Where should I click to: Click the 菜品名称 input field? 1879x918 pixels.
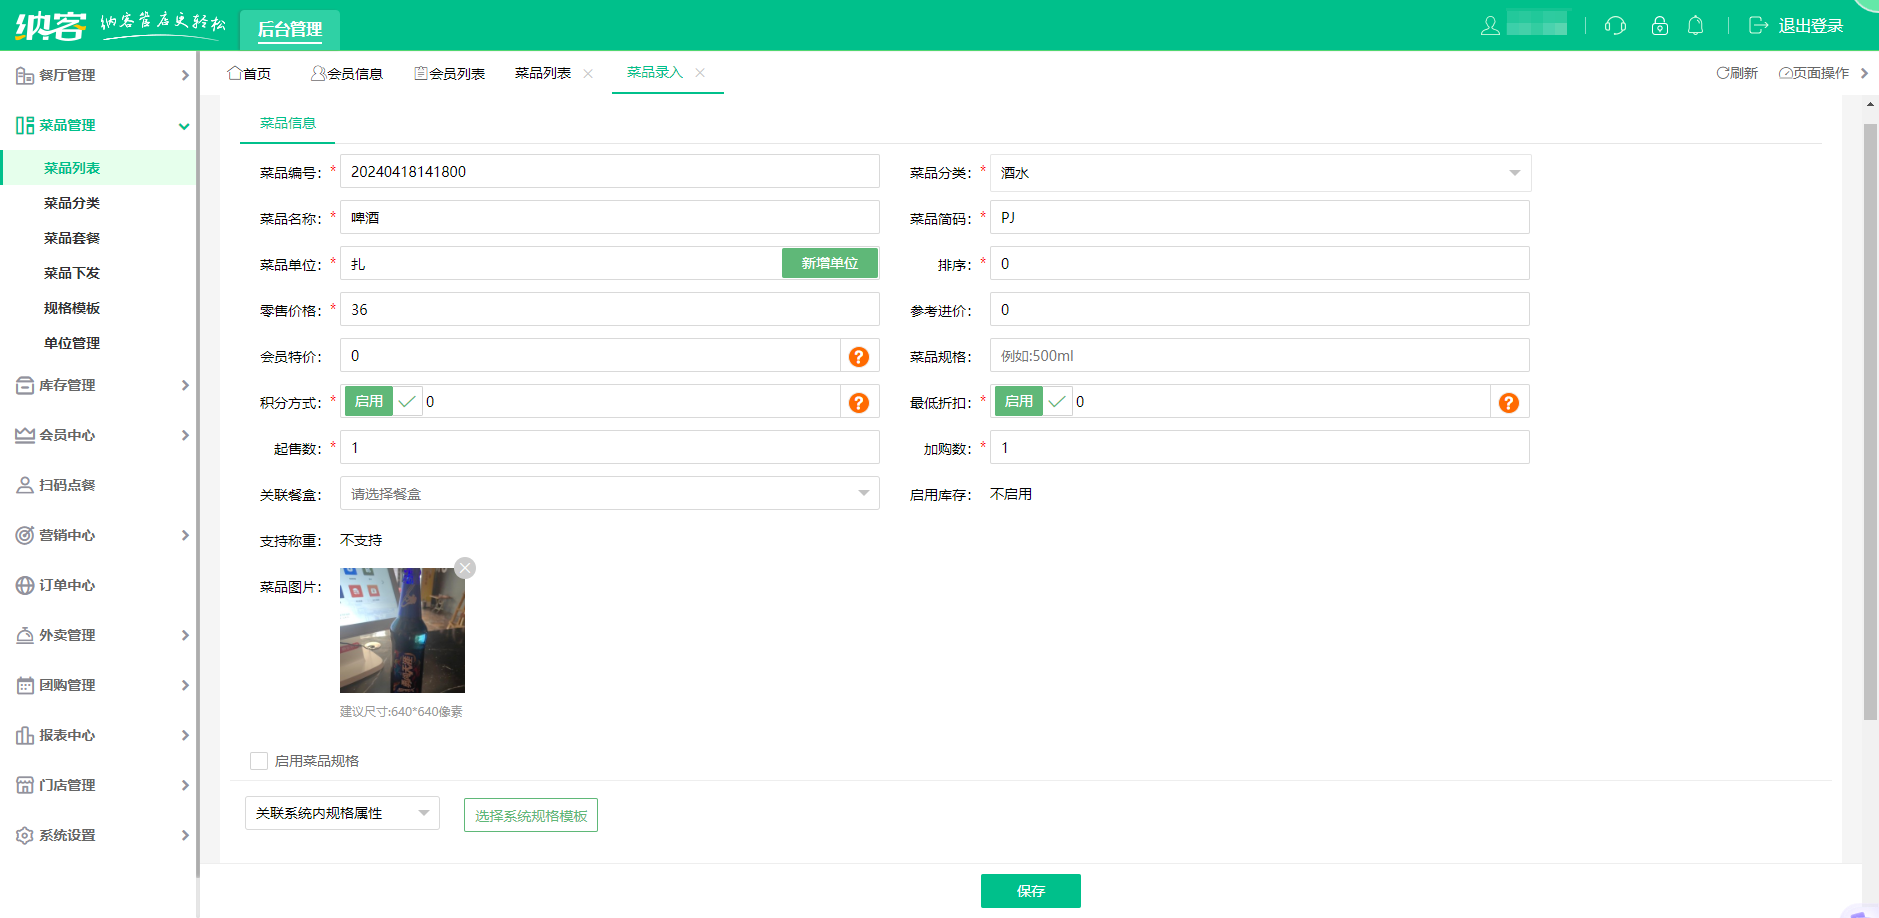tap(610, 217)
